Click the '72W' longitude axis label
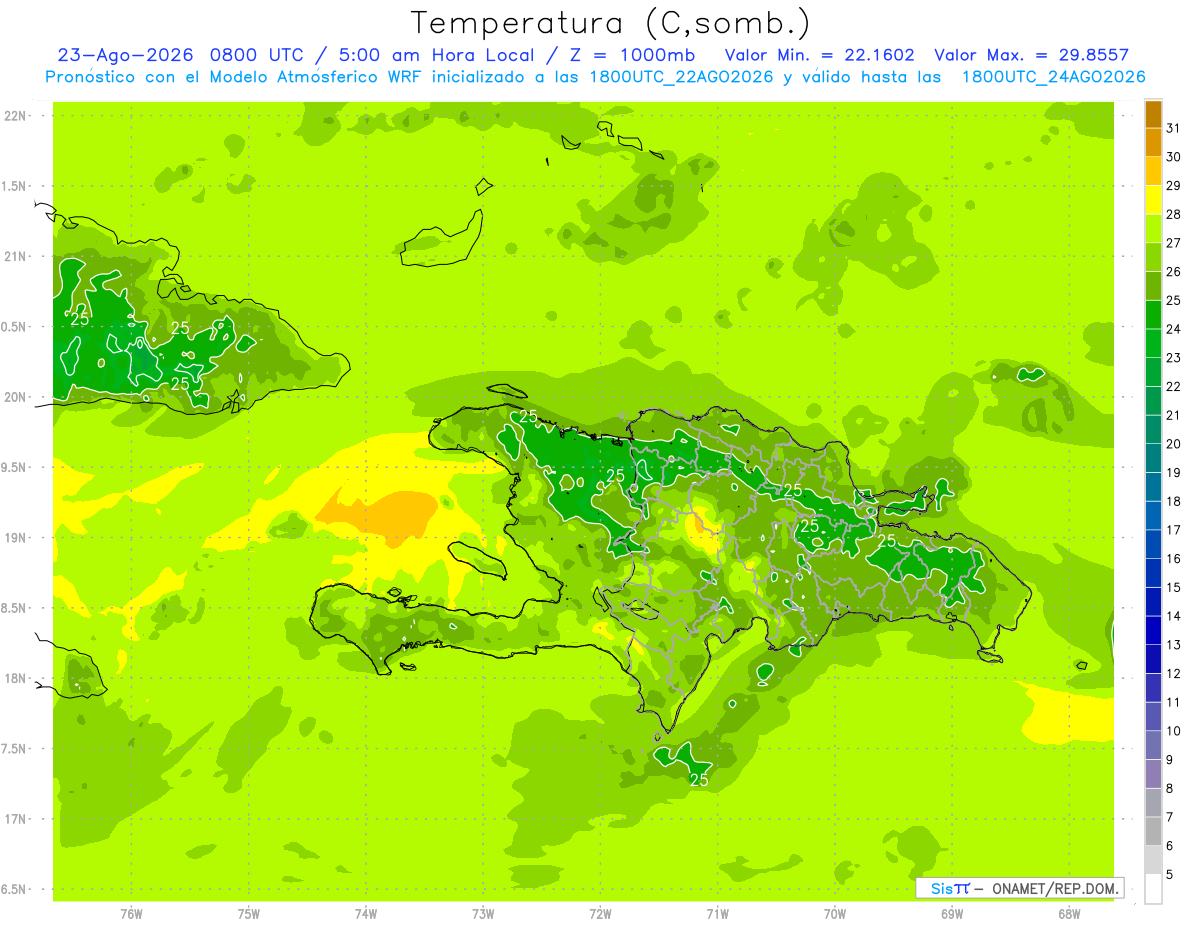The image size is (1200, 927). pyautogui.click(x=600, y=915)
